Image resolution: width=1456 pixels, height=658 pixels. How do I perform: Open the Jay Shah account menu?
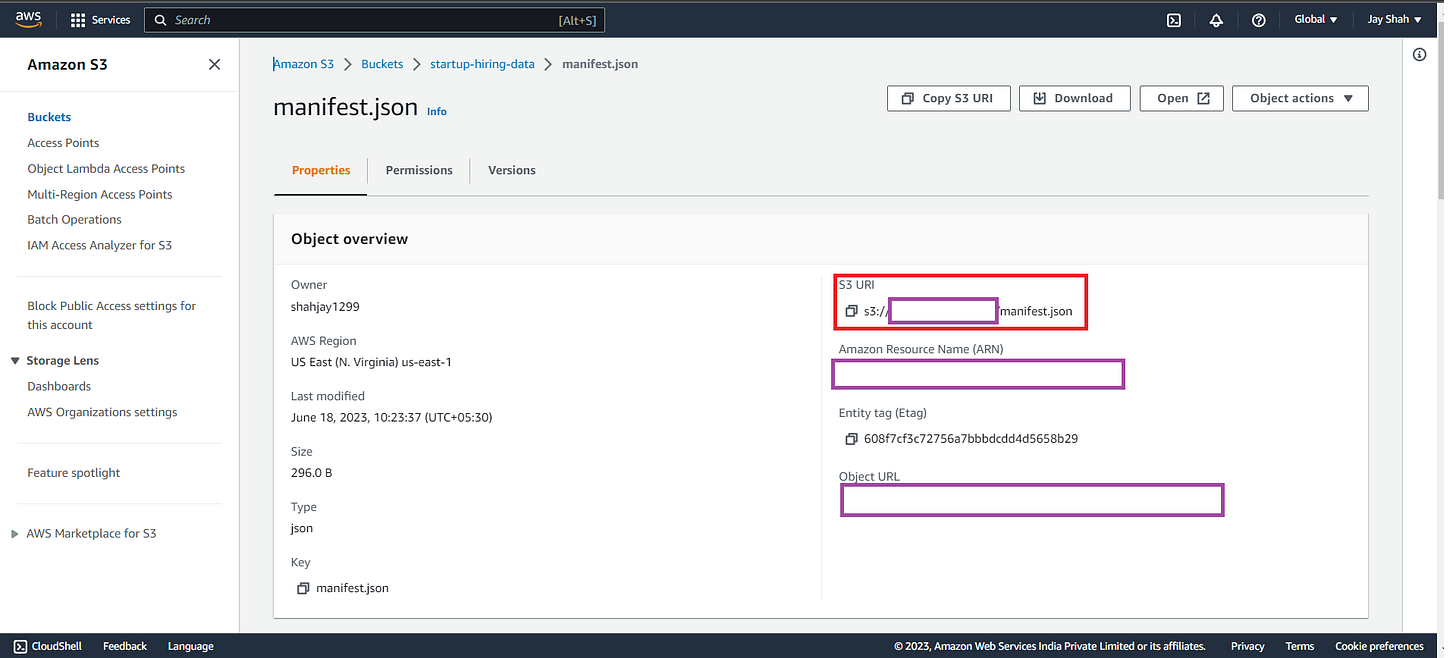coord(1394,19)
